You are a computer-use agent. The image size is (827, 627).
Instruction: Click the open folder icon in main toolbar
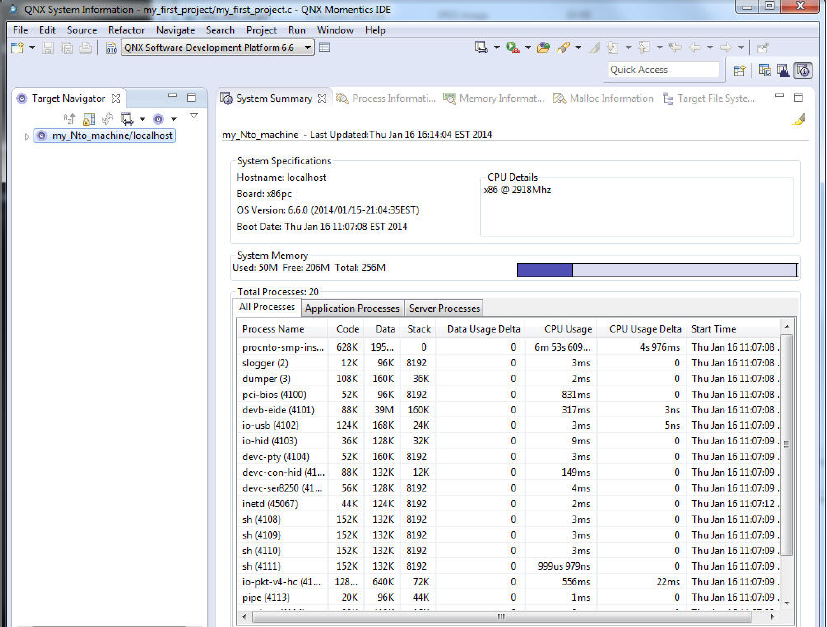[543, 48]
